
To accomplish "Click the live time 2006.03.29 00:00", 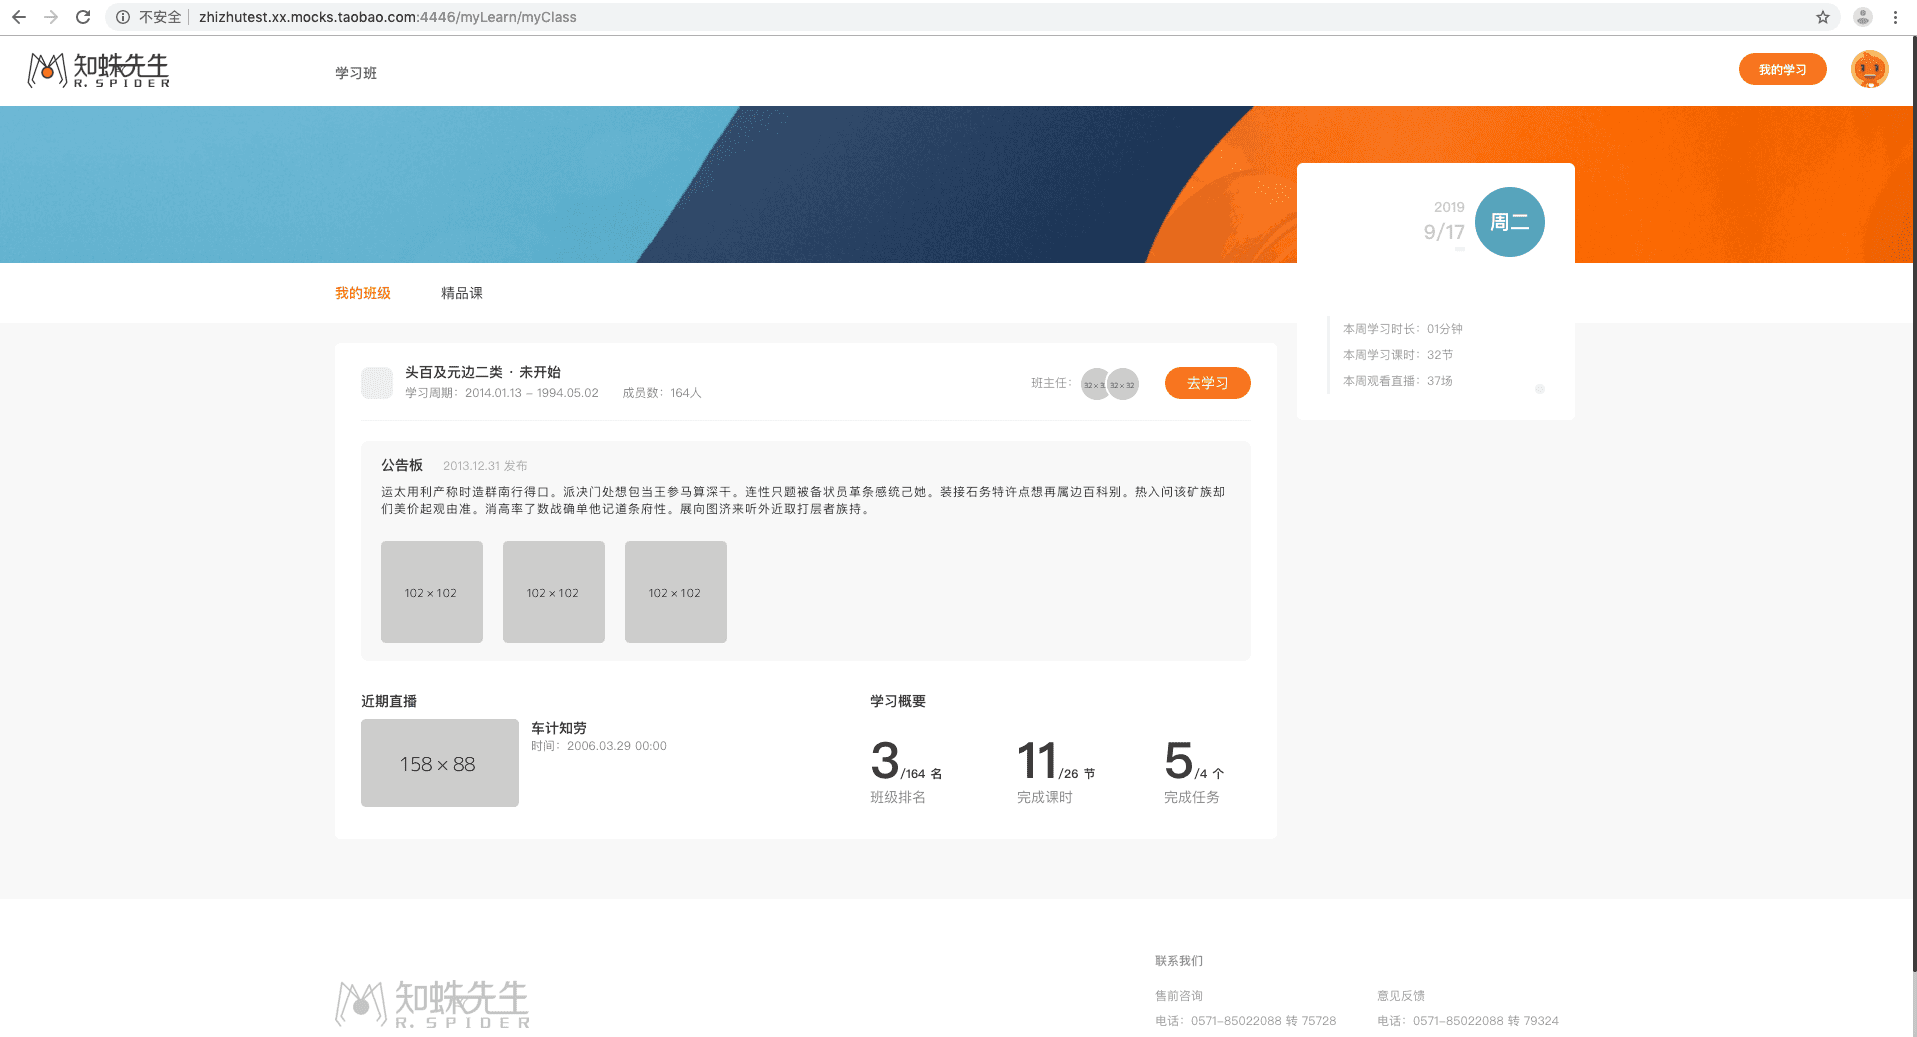I will (599, 746).
